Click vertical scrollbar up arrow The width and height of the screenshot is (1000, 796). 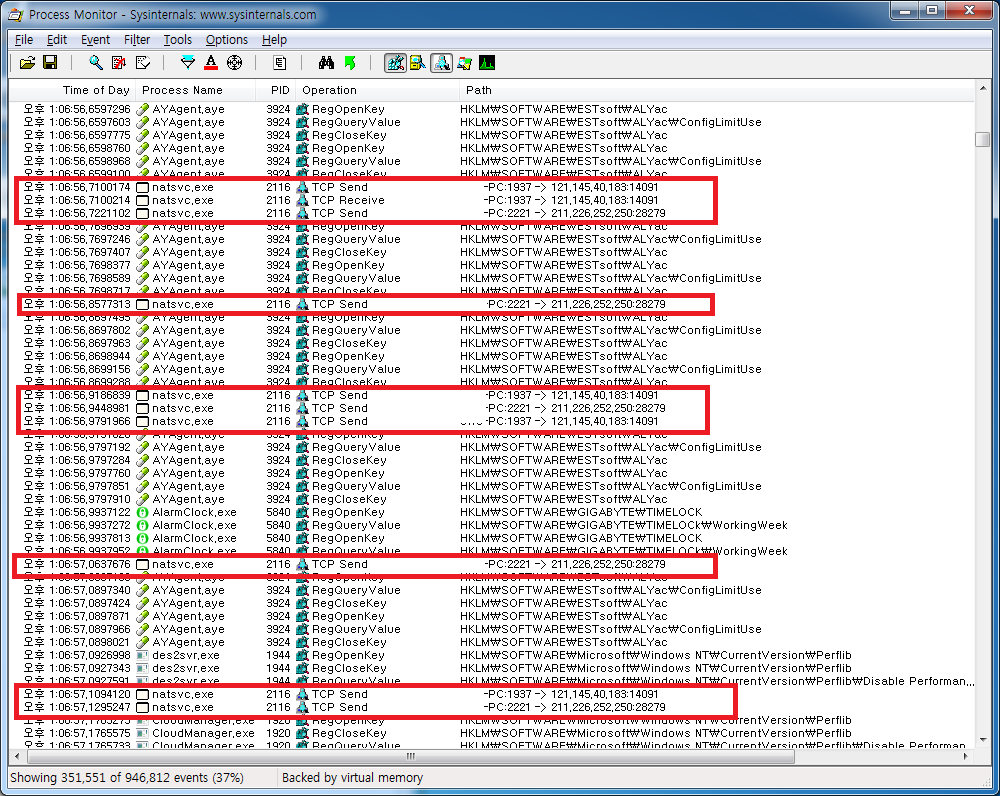[982, 90]
